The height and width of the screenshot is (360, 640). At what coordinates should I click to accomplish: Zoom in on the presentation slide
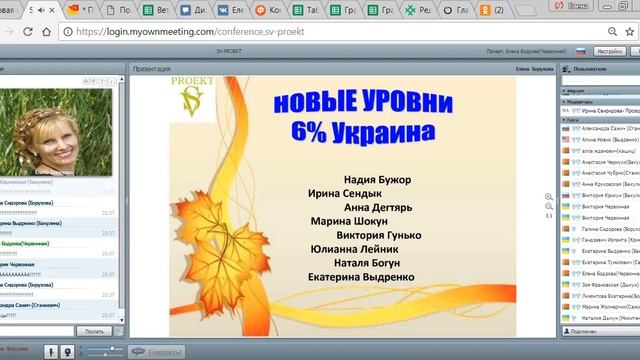(549, 197)
